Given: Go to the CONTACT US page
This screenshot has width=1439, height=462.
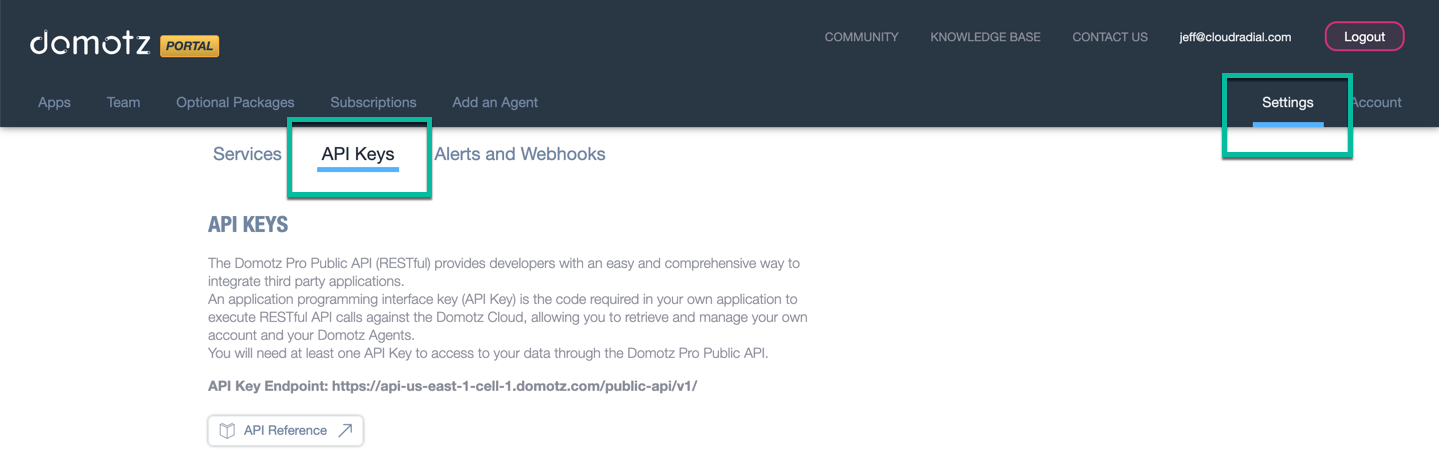Looking at the screenshot, I should [x=1110, y=37].
